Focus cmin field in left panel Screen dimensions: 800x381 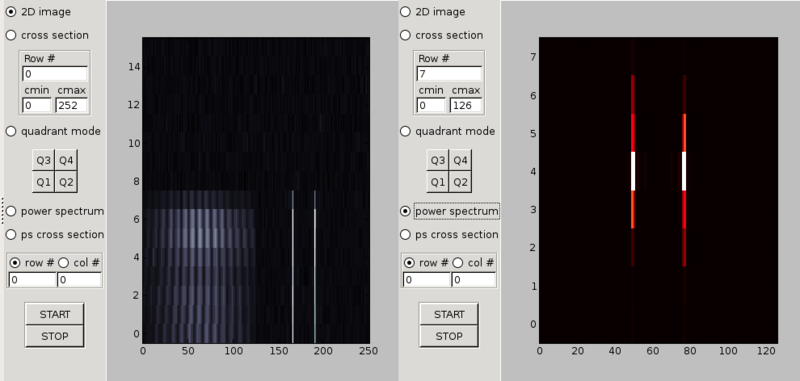pos(37,106)
